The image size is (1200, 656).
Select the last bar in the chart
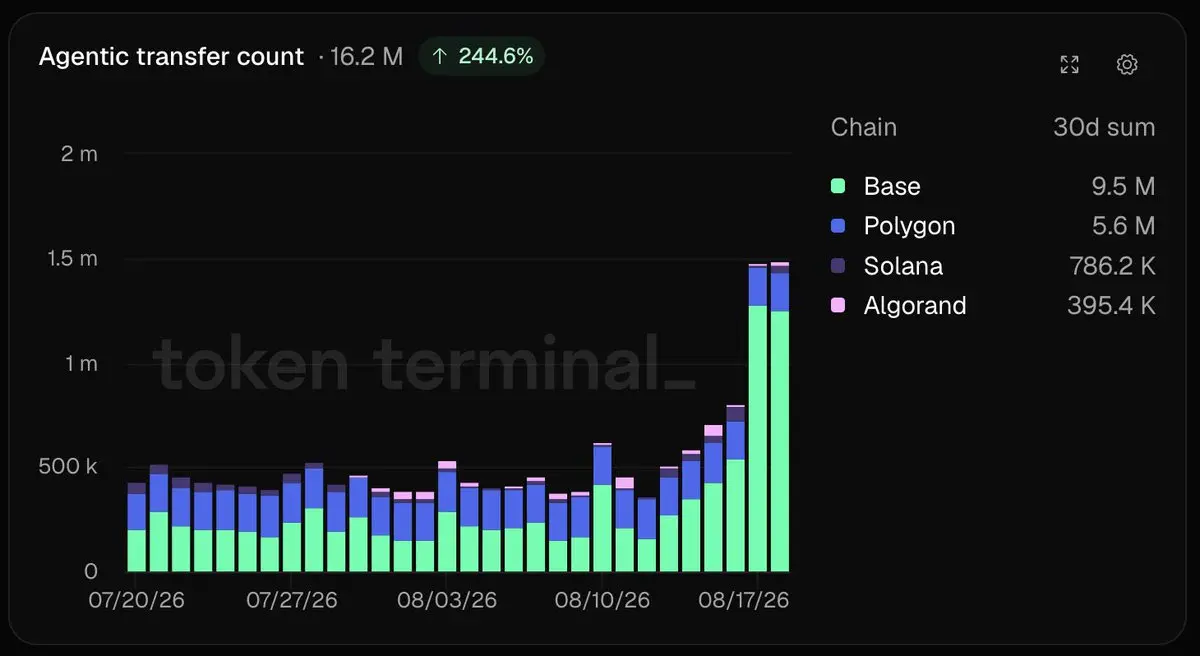point(780,417)
